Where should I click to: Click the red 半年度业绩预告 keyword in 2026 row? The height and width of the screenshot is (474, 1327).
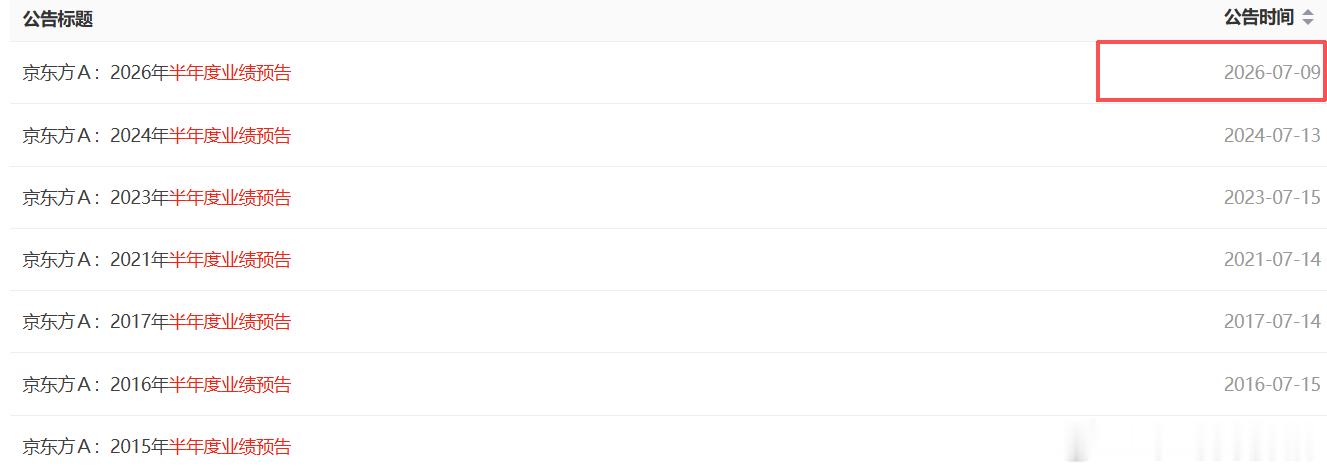coord(230,73)
